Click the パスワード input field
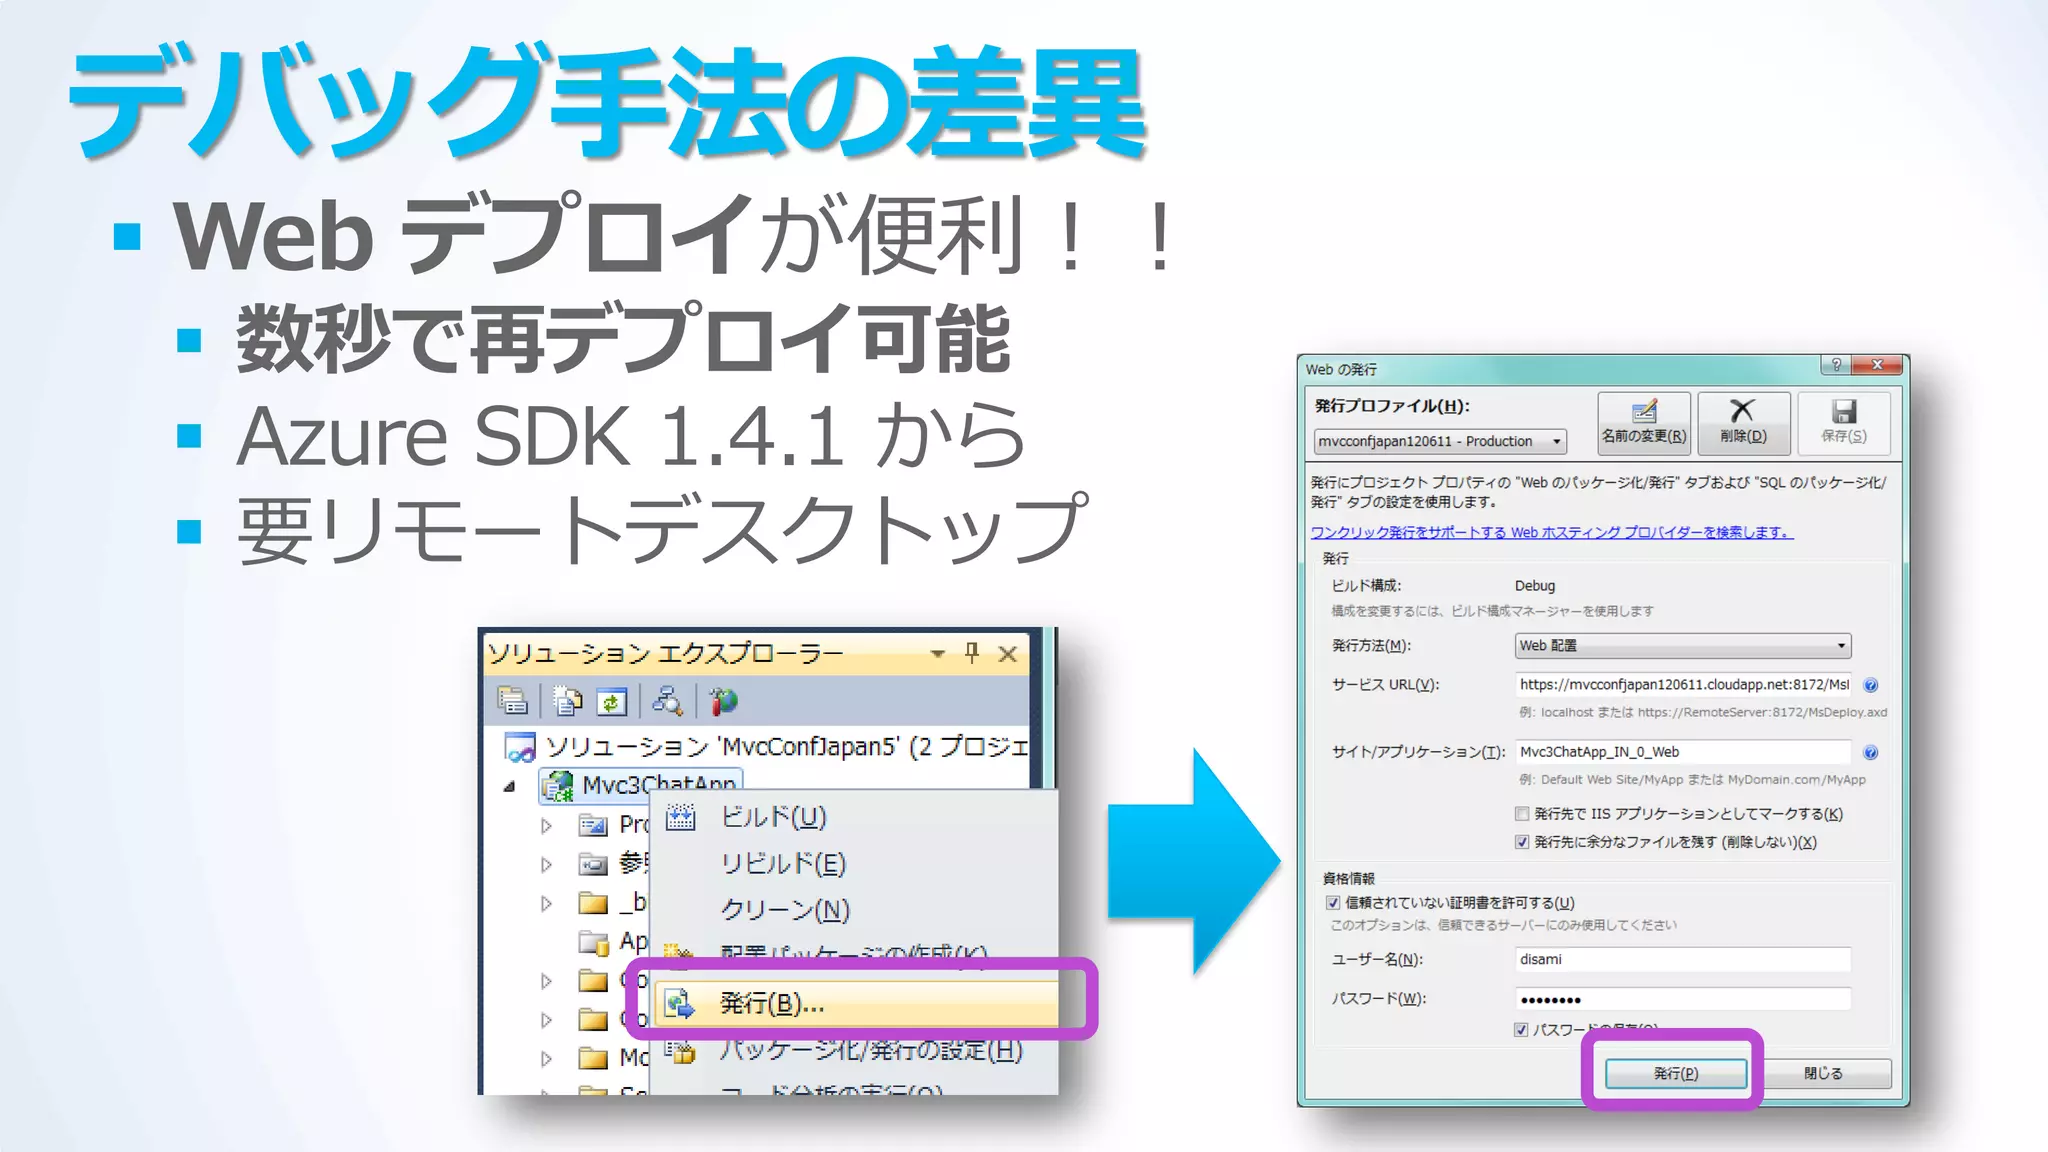The image size is (2048, 1152). click(1683, 999)
